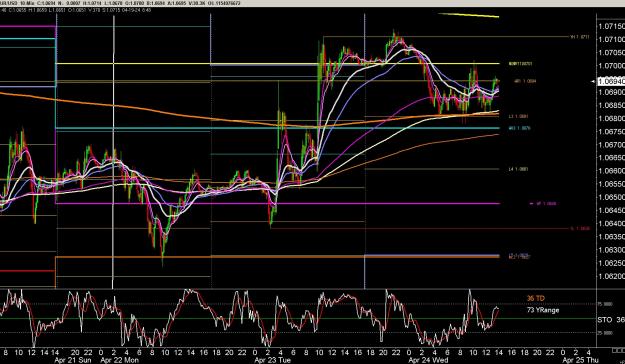Select the yellow horizontal line near 1.0700

[x=277, y=63]
